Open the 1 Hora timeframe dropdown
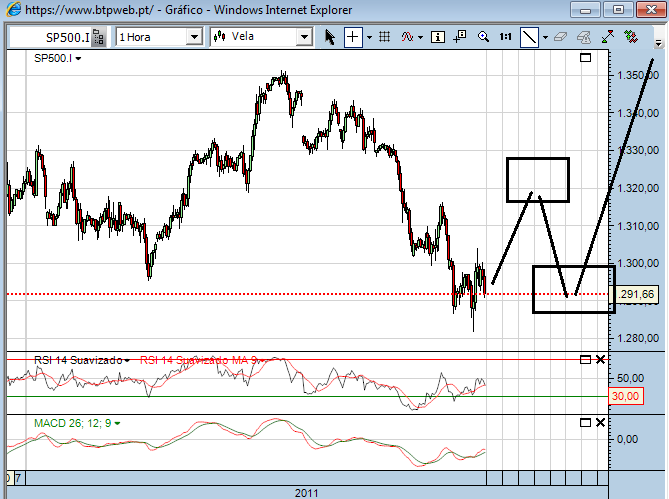669x499 pixels. pyautogui.click(x=194, y=37)
